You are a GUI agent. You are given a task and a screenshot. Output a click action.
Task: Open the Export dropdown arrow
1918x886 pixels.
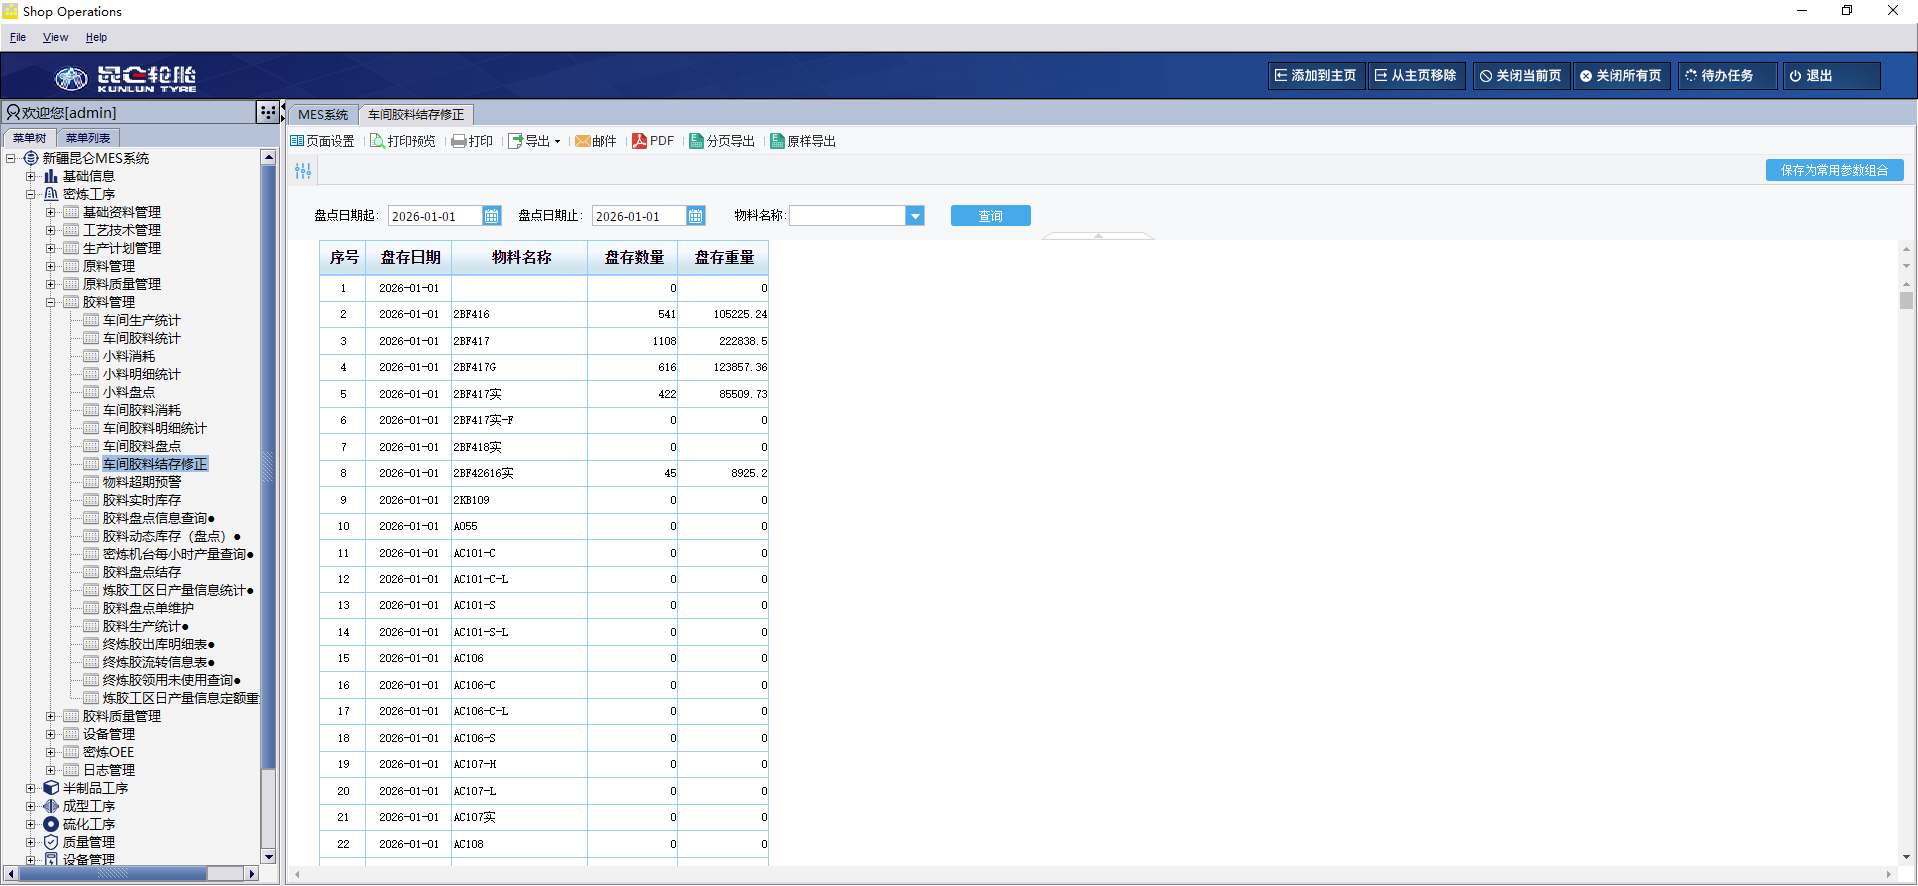click(x=557, y=142)
